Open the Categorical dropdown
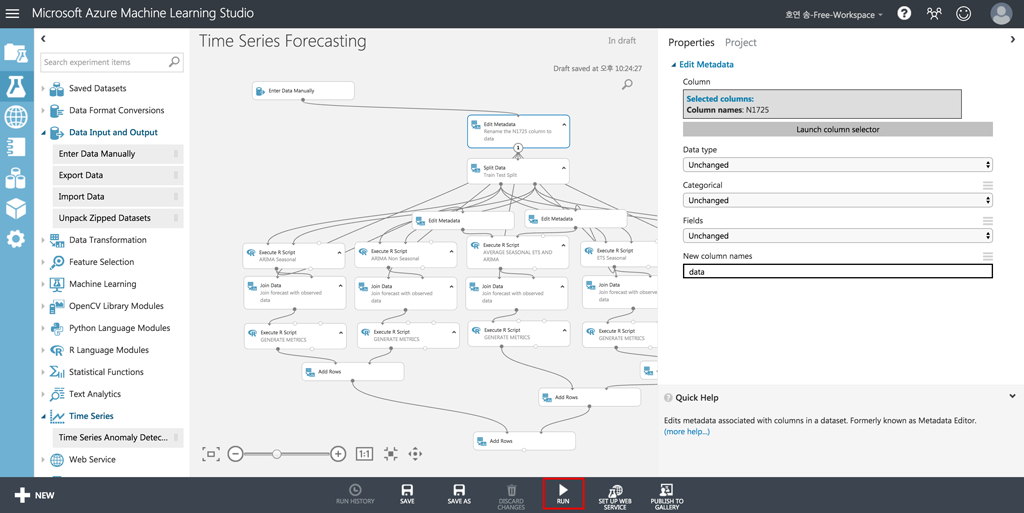1024x513 pixels. click(x=838, y=200)
